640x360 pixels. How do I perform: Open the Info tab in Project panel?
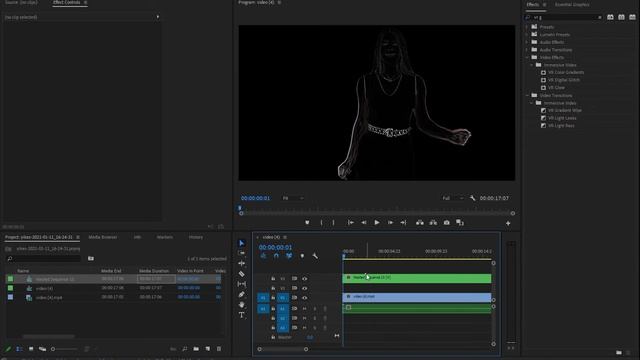click(137, 237)
